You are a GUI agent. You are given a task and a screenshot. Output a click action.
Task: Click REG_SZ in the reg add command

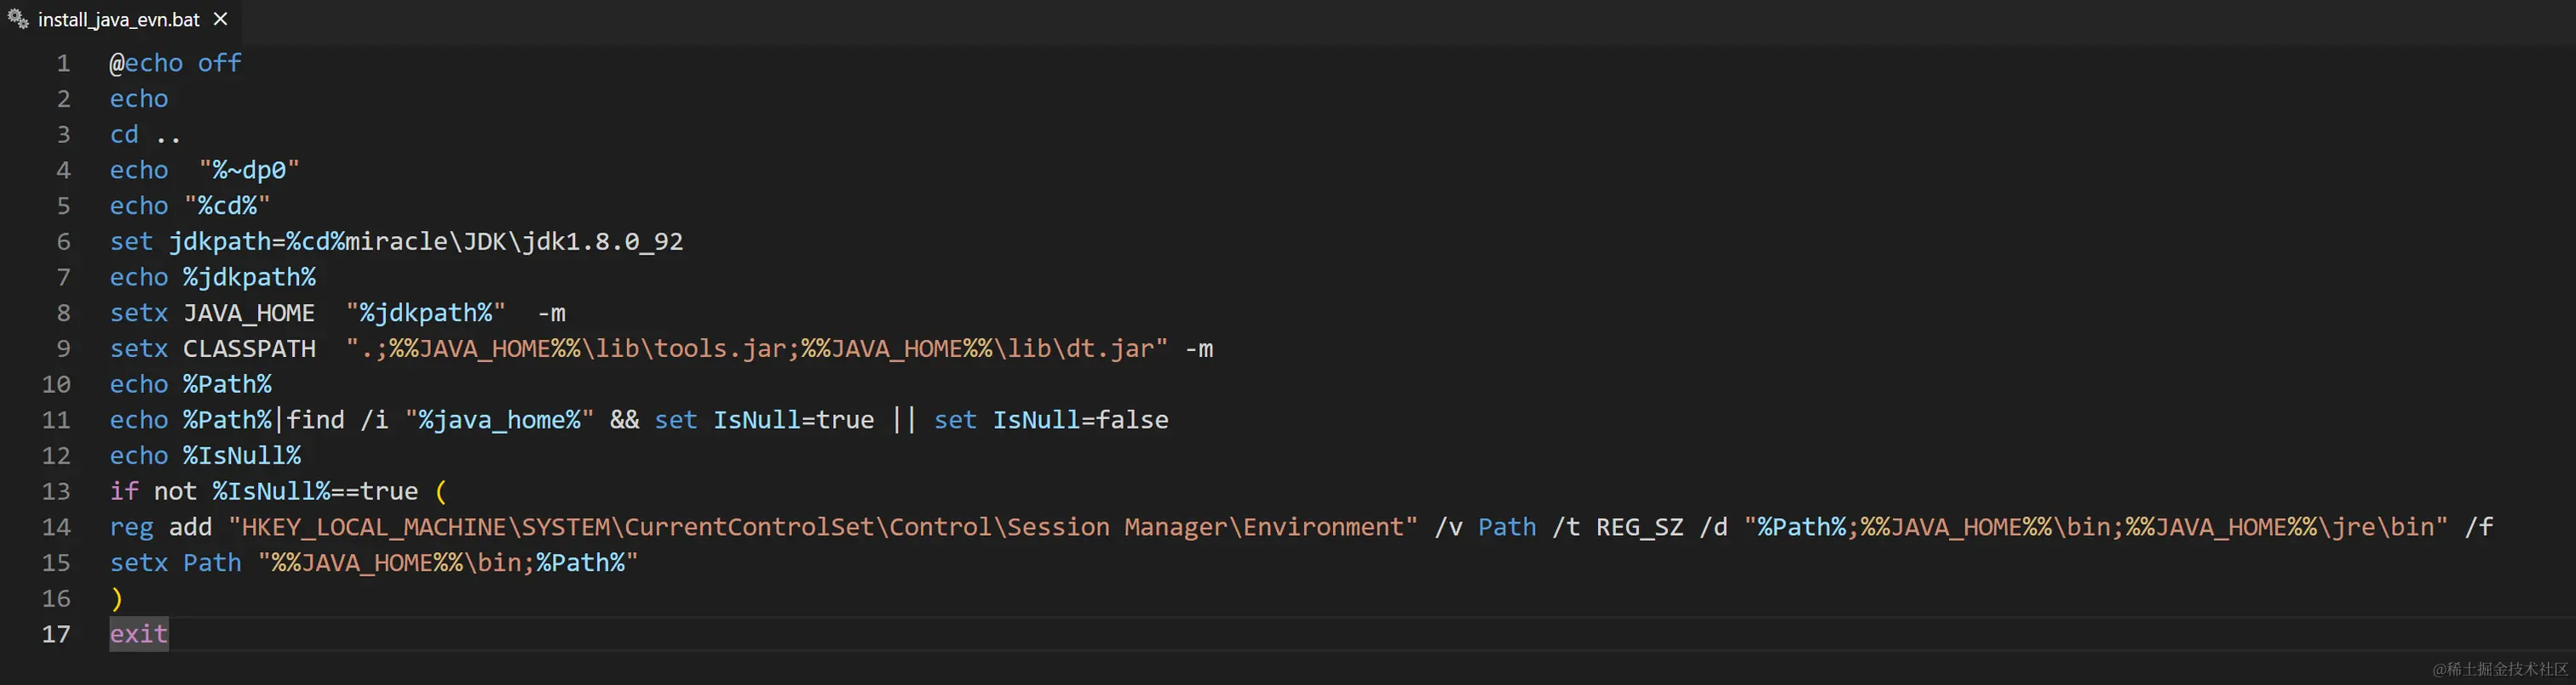point(1639,528)
